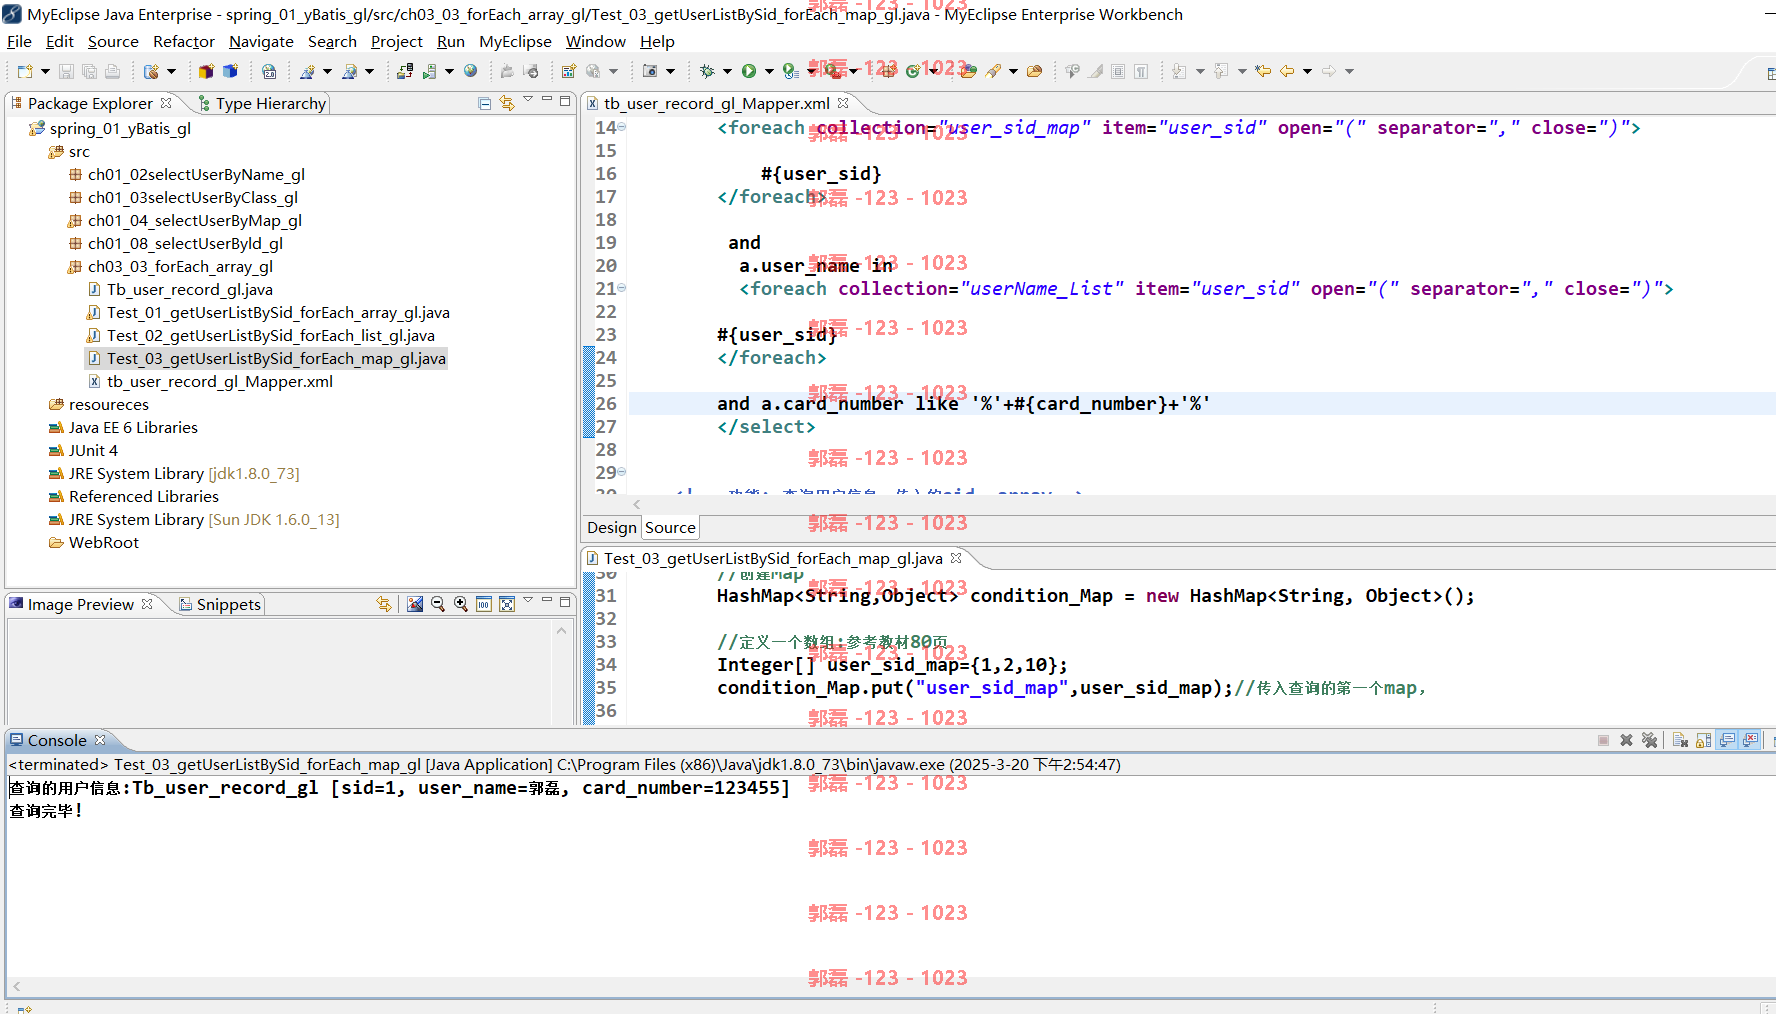Screen dimensions: 1776x1014
Task: Click the Back navigation yellow arrow
Action: coord(1287,71)
